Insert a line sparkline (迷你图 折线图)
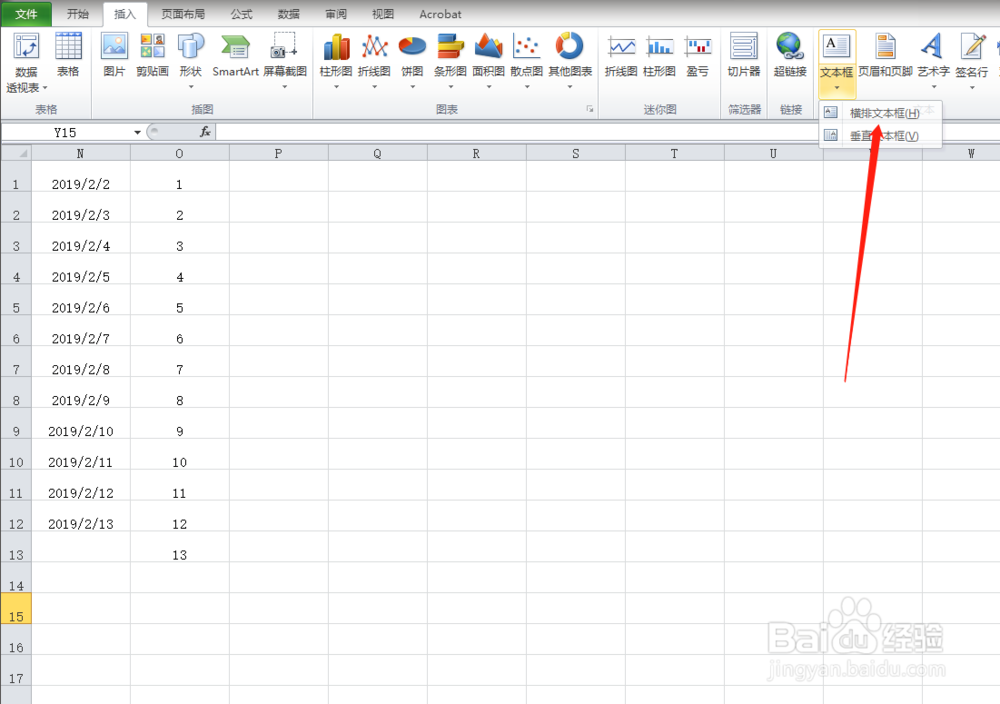1000x704 pixels. tap(621, 55)
